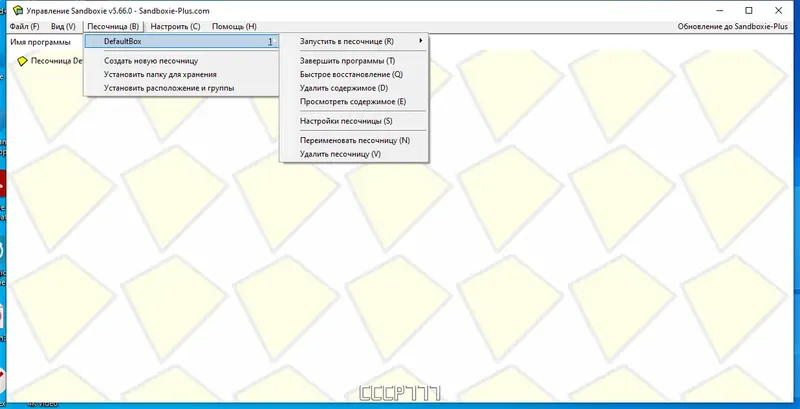Open the Вид (V) menu
The image size is (800, 409).
point(63,27)
